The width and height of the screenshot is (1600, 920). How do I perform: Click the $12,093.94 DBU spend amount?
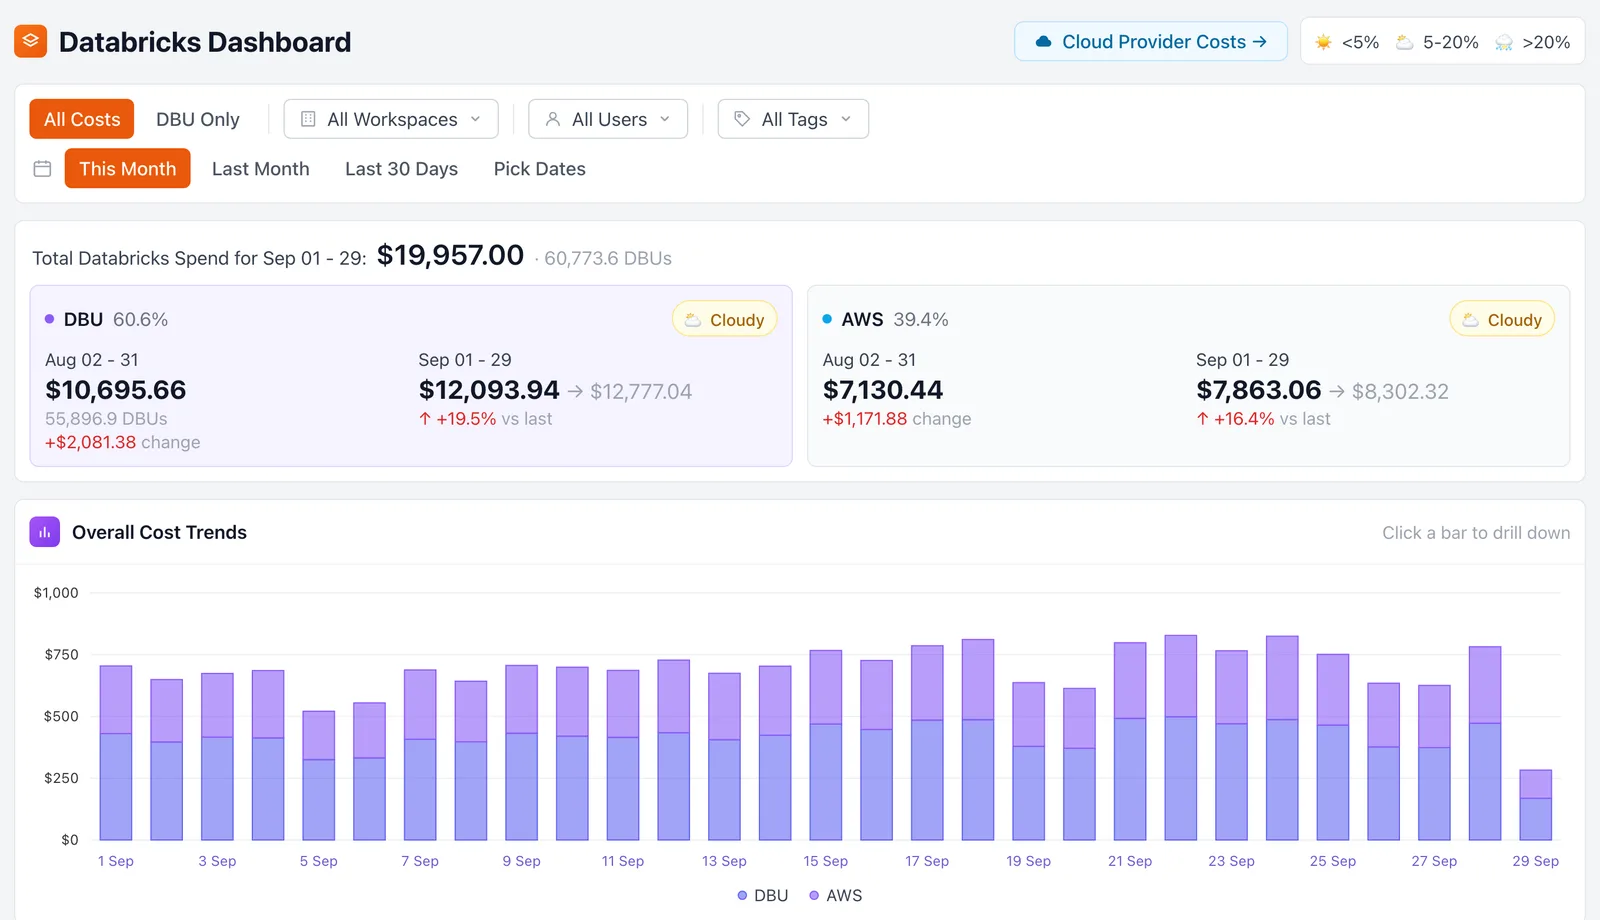pyautogui.click(x=489, y=390)
